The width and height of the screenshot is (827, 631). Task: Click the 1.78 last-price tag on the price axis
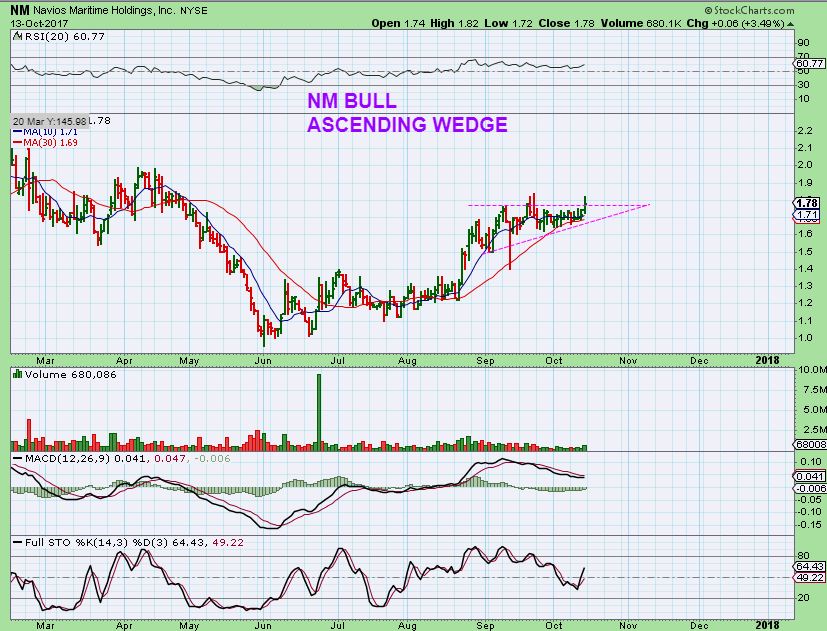808,203
